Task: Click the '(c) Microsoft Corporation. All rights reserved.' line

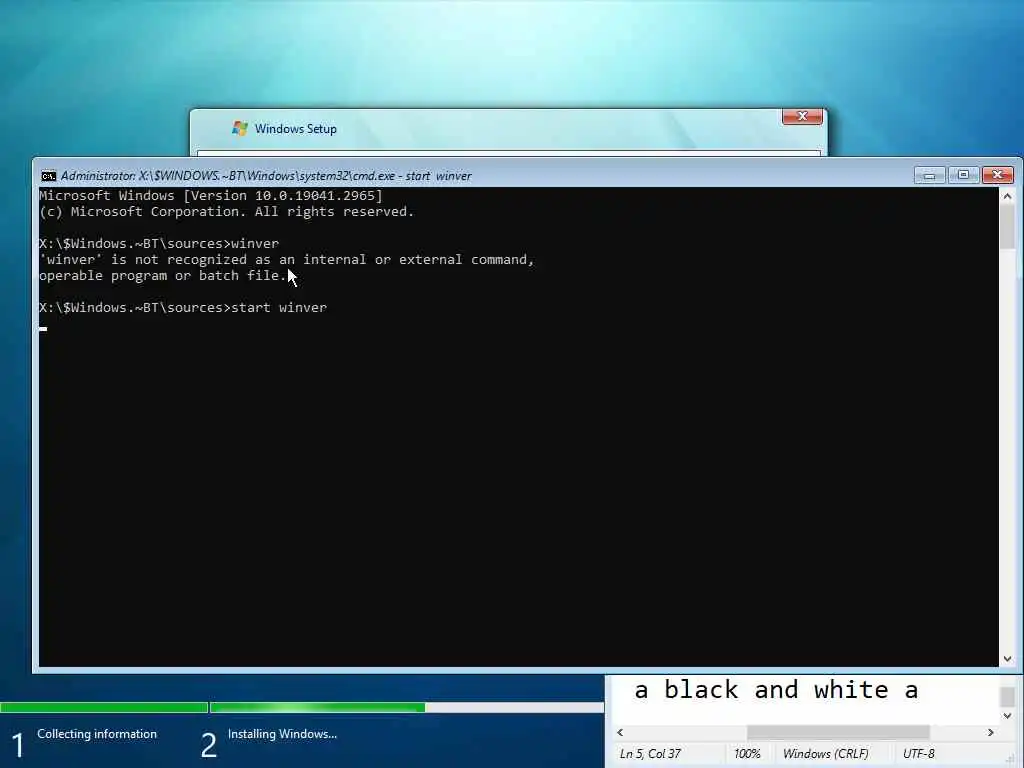Action: 227,212
